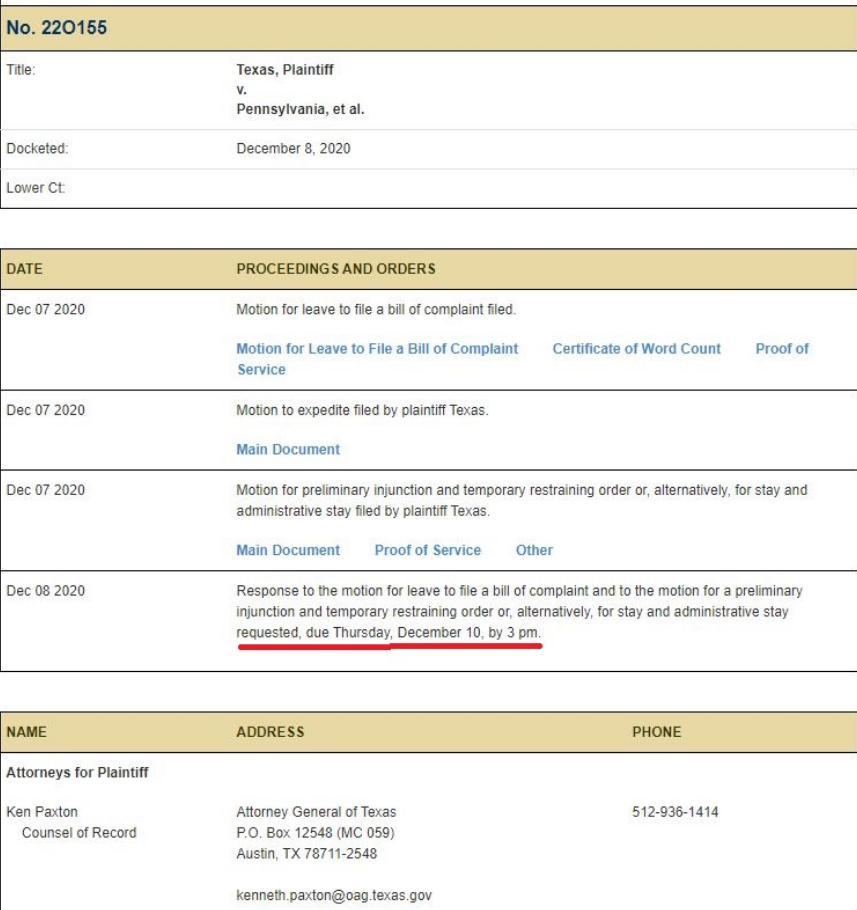The image size is (857, 910).
Task: Open the Certificate of Word Count document
Action: pyautogui.click(x=637, y=349)
